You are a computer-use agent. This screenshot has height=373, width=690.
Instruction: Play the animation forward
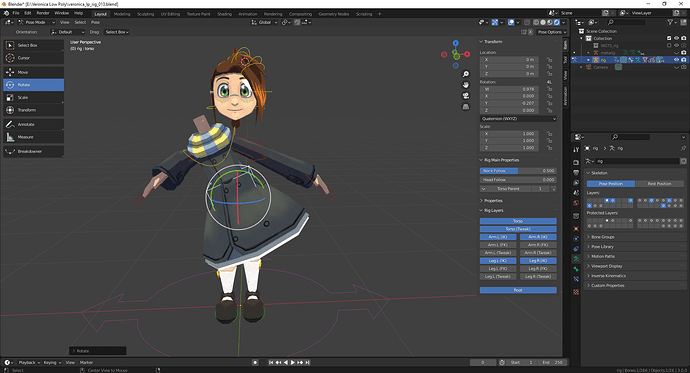(x=293, y=362)
